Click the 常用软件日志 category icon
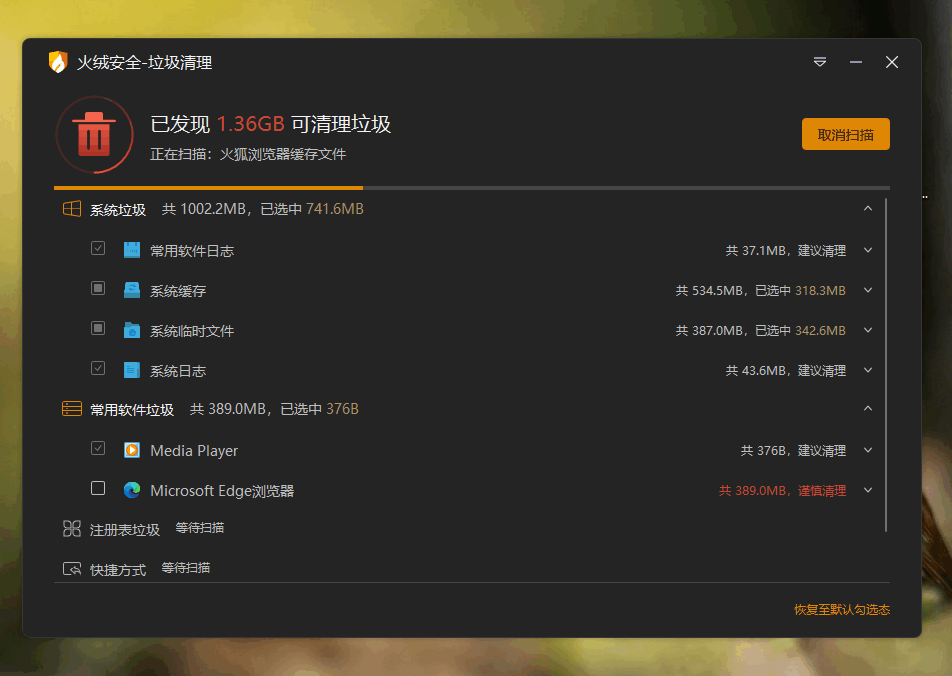Image resolution: width=952 pixels, height=676 pixels. (x=132, y=250)
